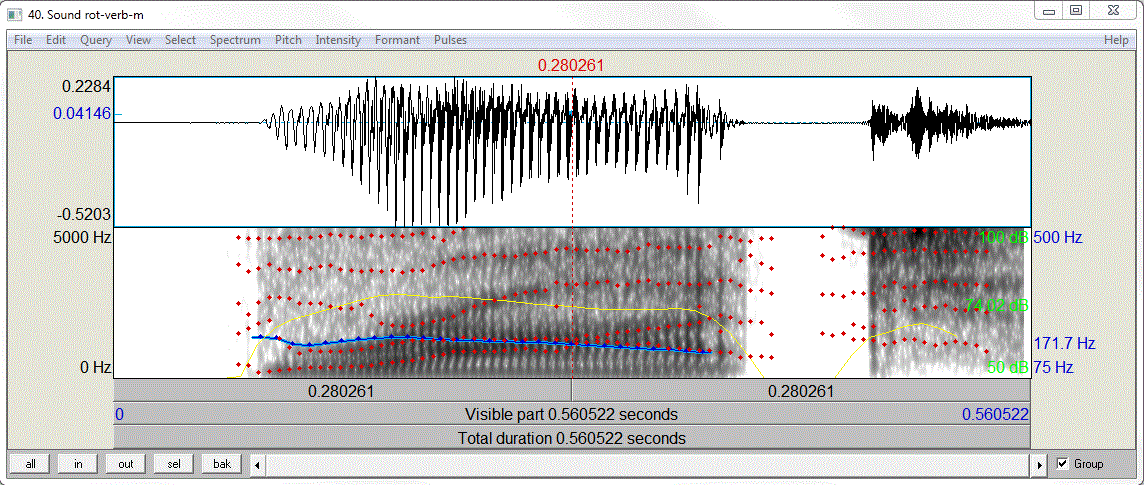Click the scrollbar right arrow

(1041, 465)
